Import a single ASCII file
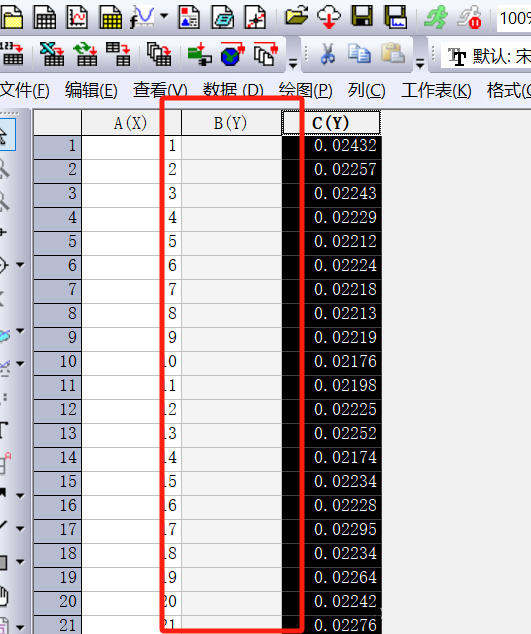This screenshot has width=531, height=634. [x=118, y=54]
